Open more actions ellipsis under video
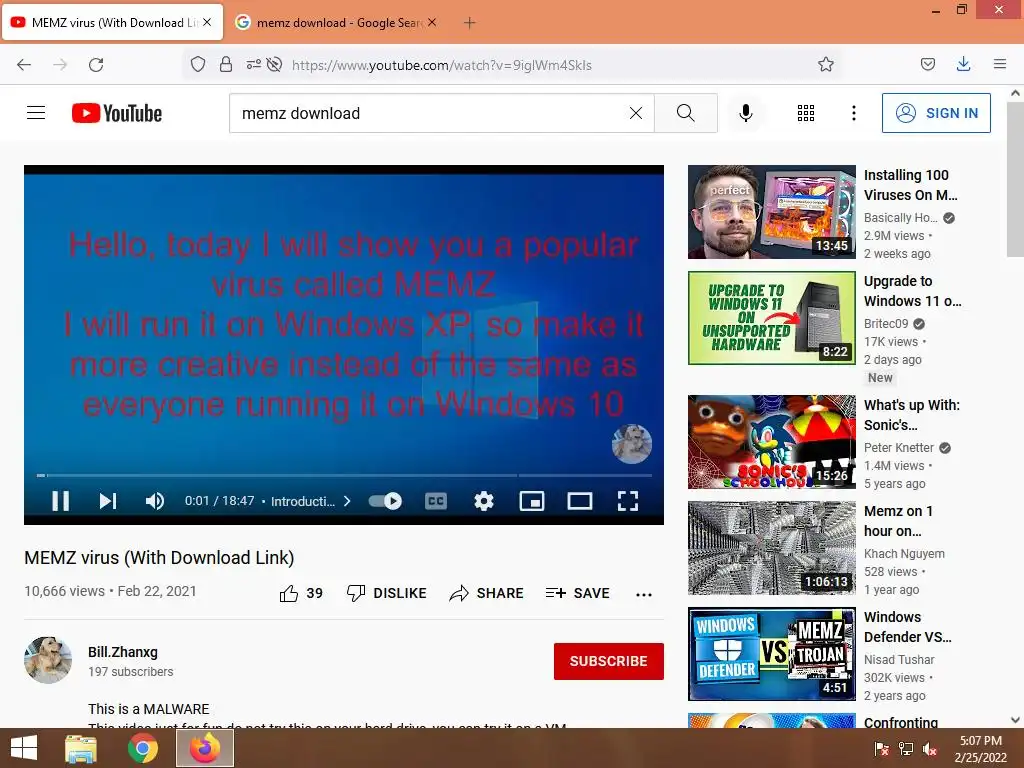 click(644, 594)
